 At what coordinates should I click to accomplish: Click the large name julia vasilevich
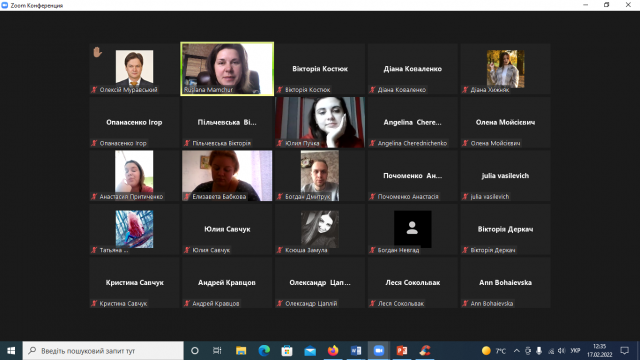click(x=505, y=176)
